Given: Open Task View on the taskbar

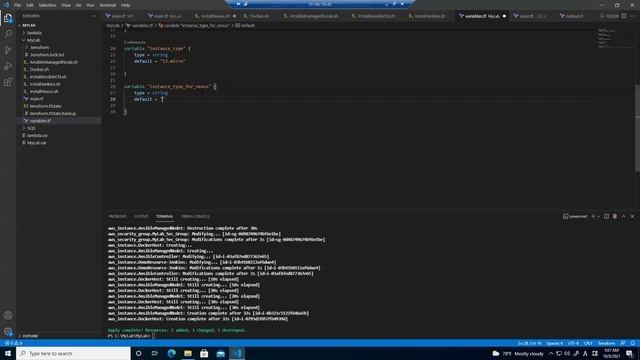Looking at the screenshot, I should [x=155, y=353].
